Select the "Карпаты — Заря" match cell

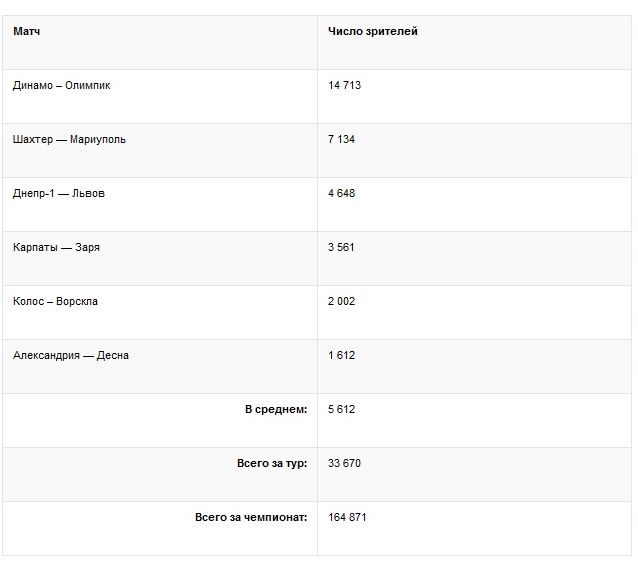(57, 248)
